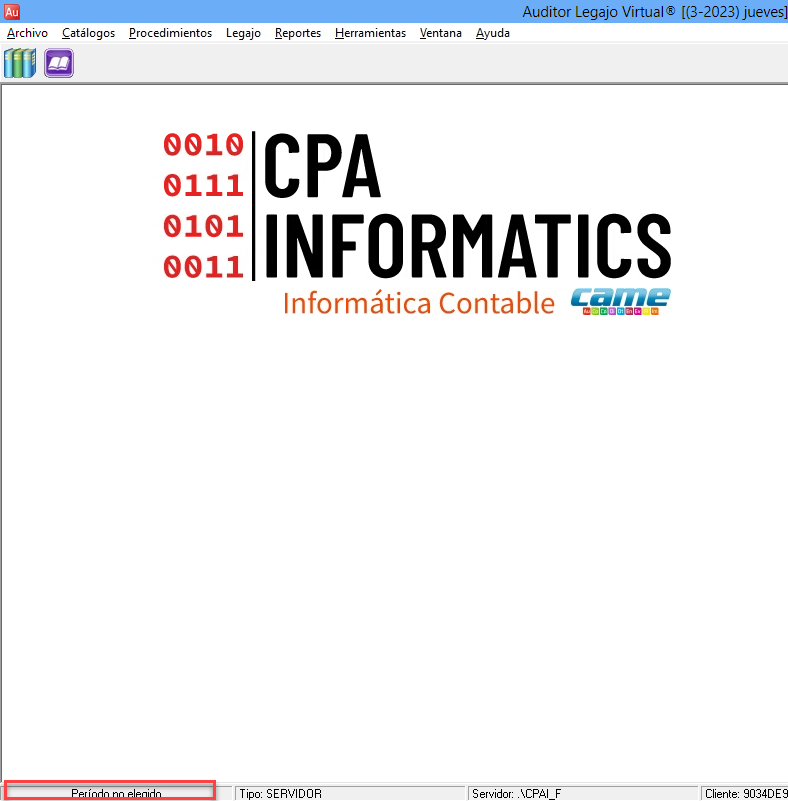Open the Procedimientos menu

coord(170,33)
